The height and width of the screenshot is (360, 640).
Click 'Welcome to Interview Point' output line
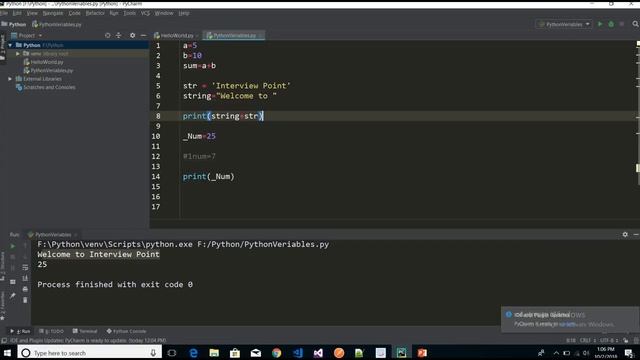coord(98,254)
